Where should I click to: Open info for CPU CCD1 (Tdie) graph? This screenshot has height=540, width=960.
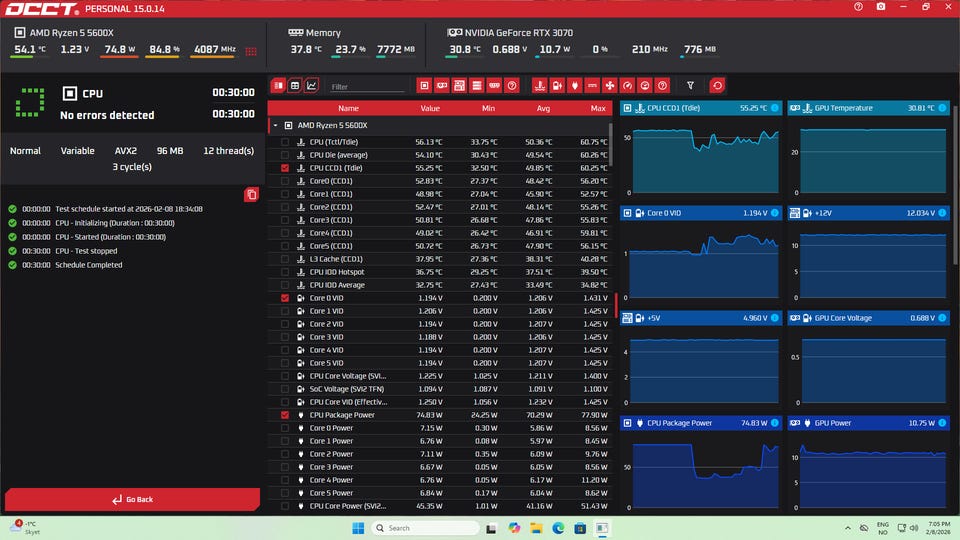click(x=774, y=108)
